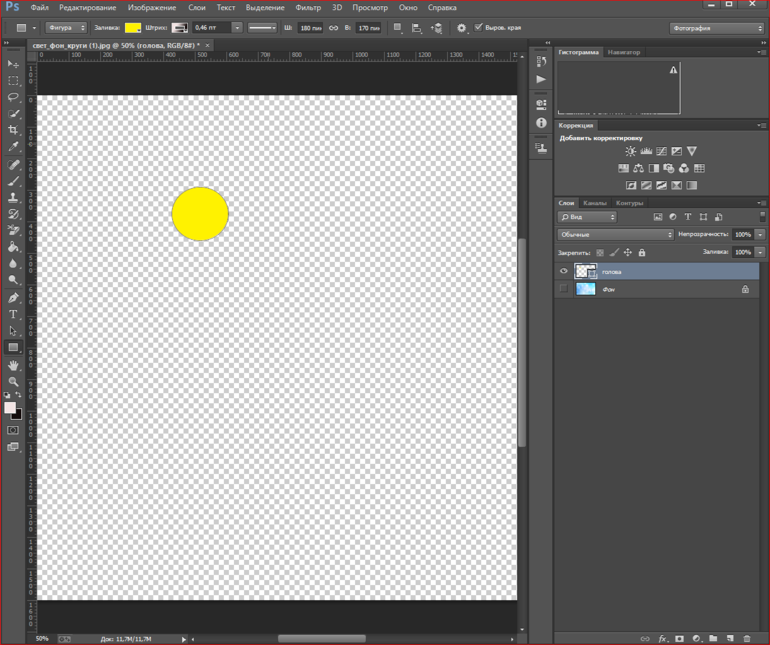Pick the Eyedropper tool
This screenshot has height=645, width=770.
point(14,147)
